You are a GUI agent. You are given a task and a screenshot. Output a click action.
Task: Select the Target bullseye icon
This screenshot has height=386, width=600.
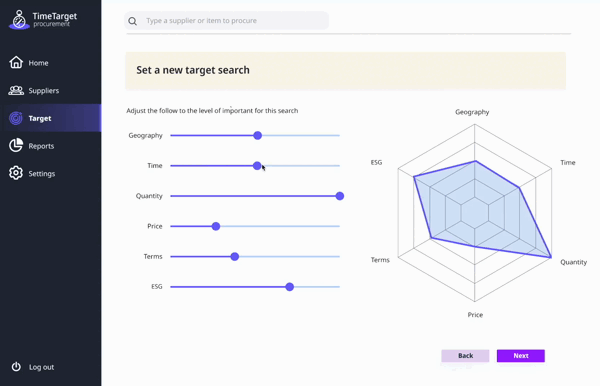coord(16,118)
